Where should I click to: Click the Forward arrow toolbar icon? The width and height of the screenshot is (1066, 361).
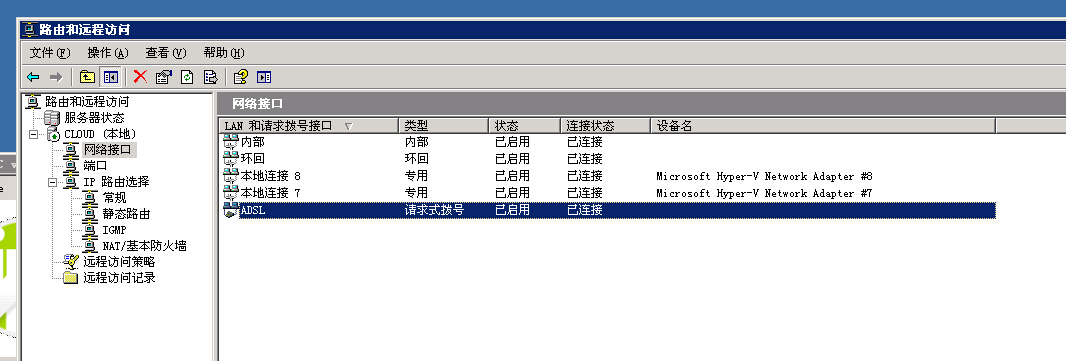click(x=56, y=77)
